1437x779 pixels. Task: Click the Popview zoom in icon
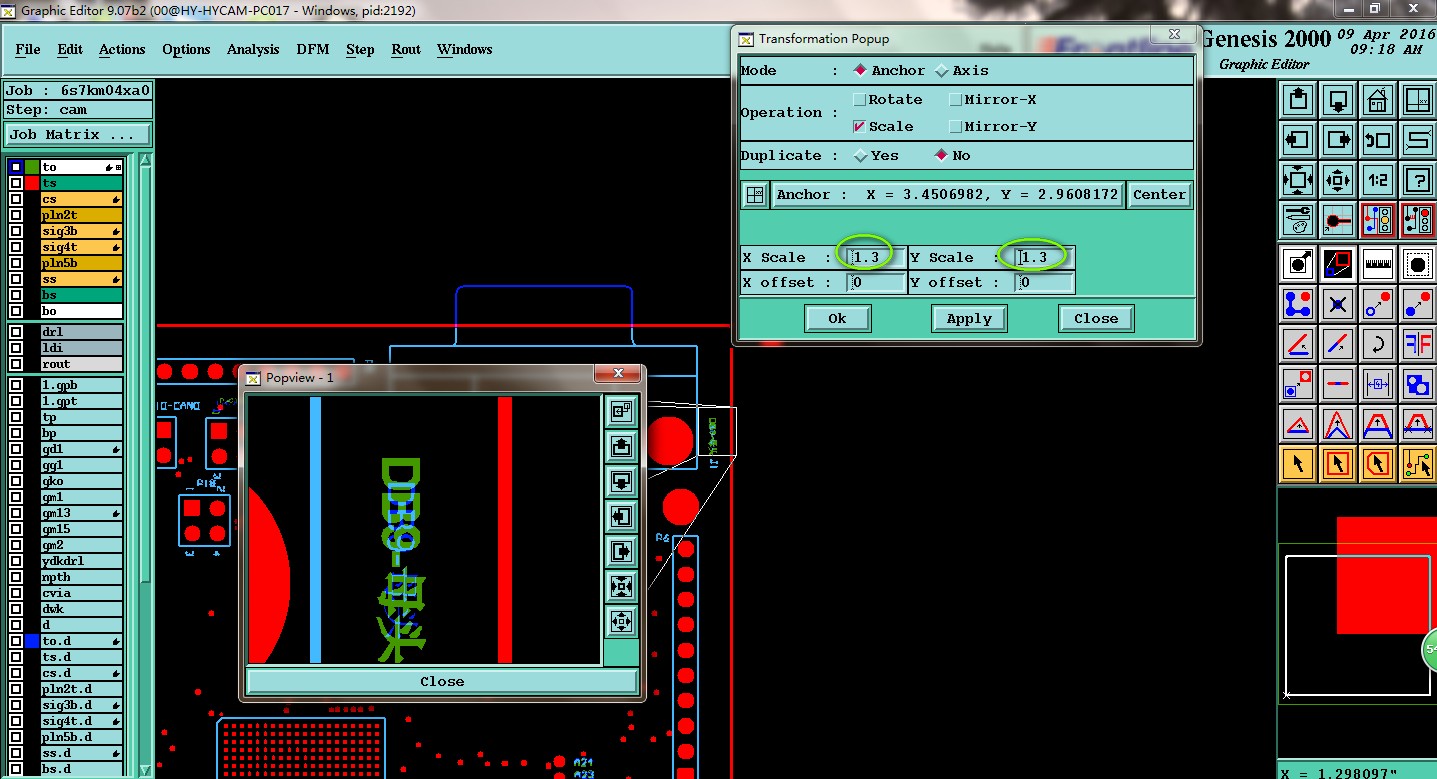pyautogui.click(x=621, y=587)
